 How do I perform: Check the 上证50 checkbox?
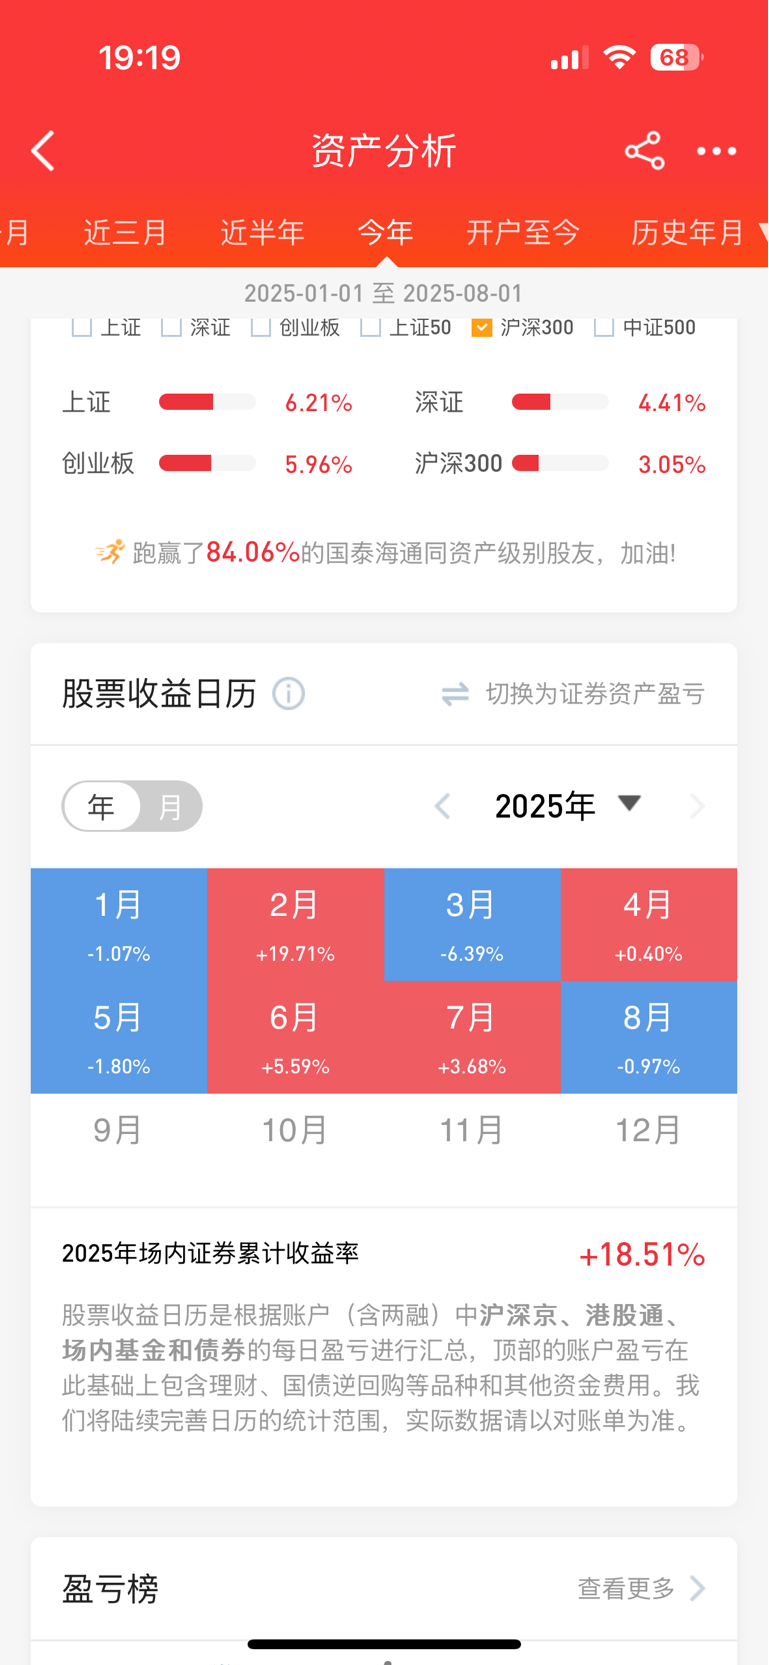[370, 327]
